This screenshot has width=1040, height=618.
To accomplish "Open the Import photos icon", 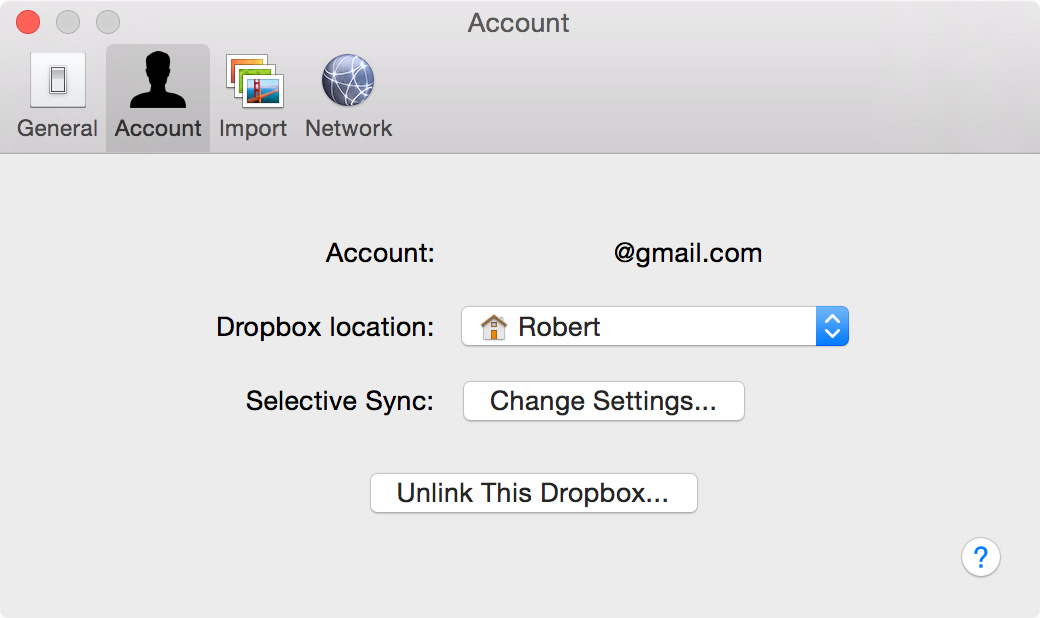I will [255, 80].
